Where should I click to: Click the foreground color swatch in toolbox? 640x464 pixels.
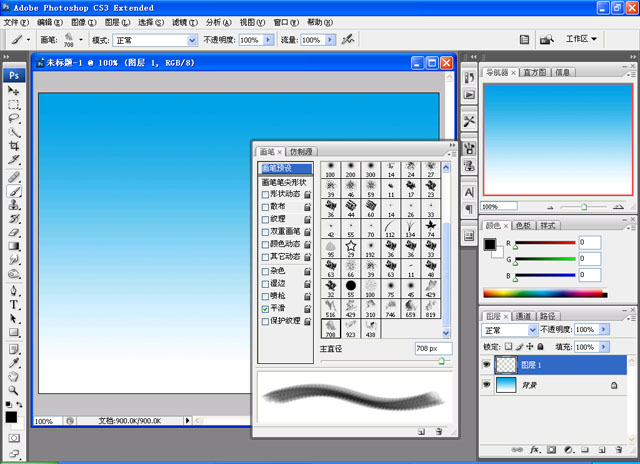pyautogui.click(x=11, y=417)
